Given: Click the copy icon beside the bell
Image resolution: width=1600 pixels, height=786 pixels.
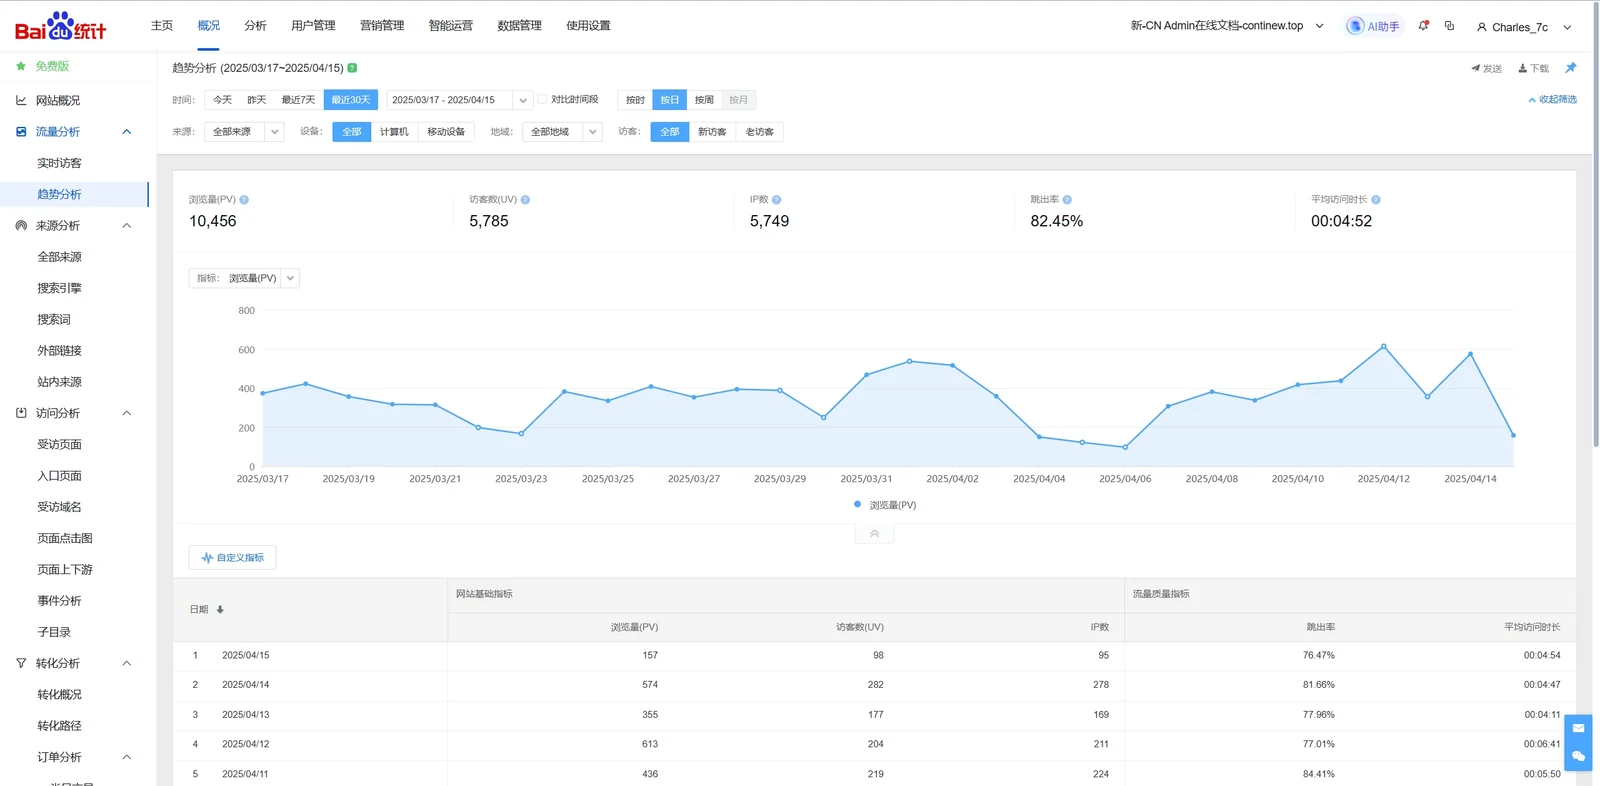Looking at the screenshot, I should (1449, 26).
